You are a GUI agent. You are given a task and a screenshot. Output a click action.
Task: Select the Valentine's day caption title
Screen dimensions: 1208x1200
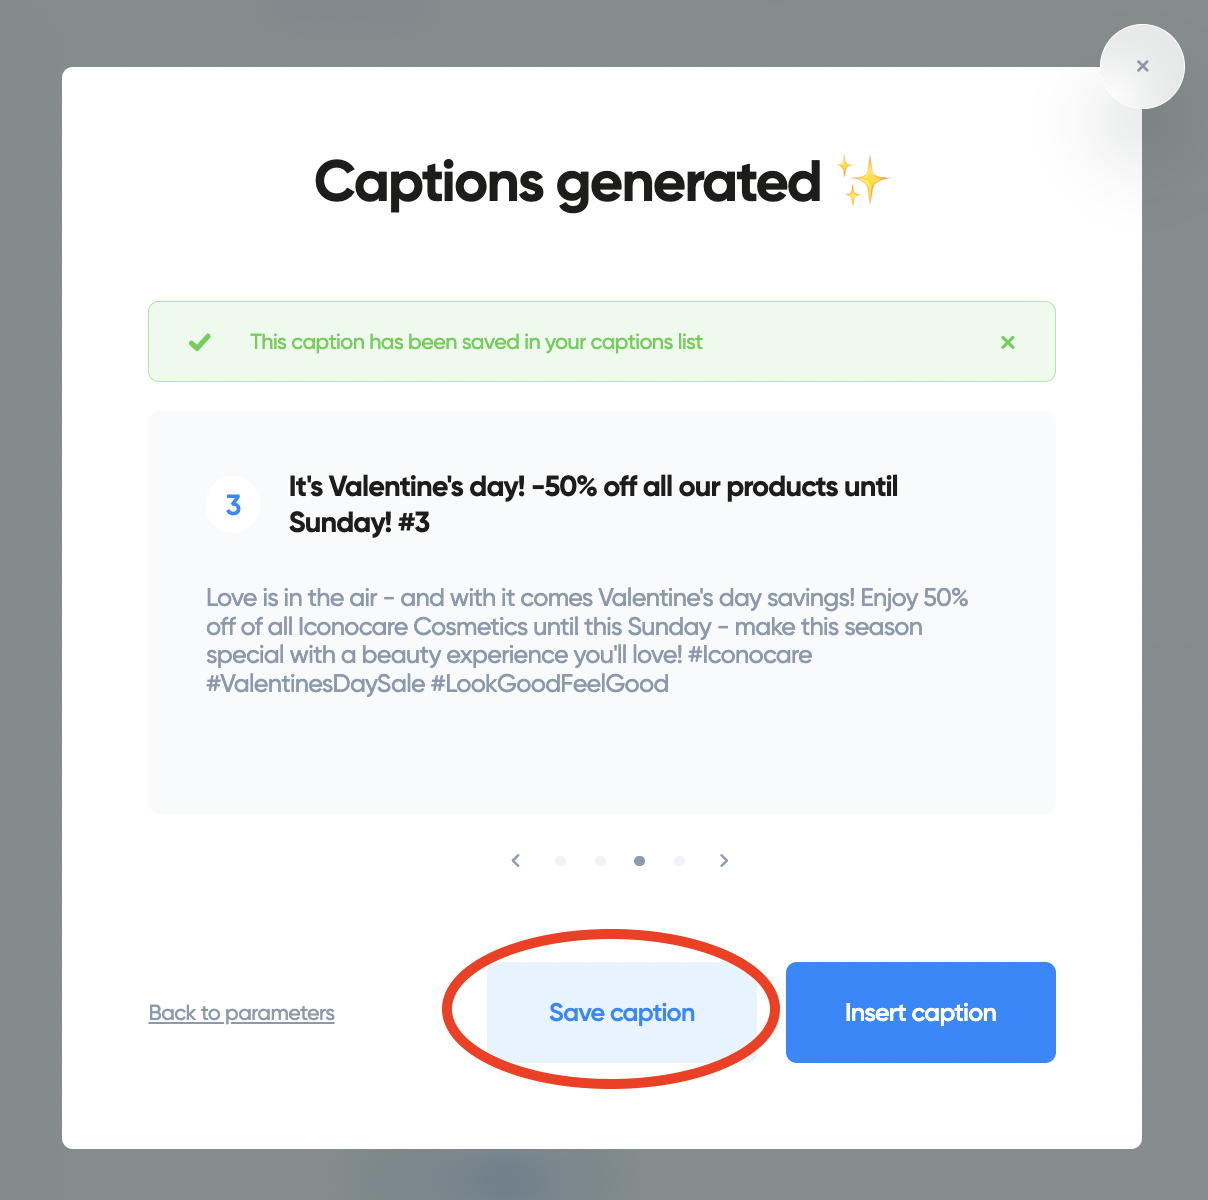(592, 503)
